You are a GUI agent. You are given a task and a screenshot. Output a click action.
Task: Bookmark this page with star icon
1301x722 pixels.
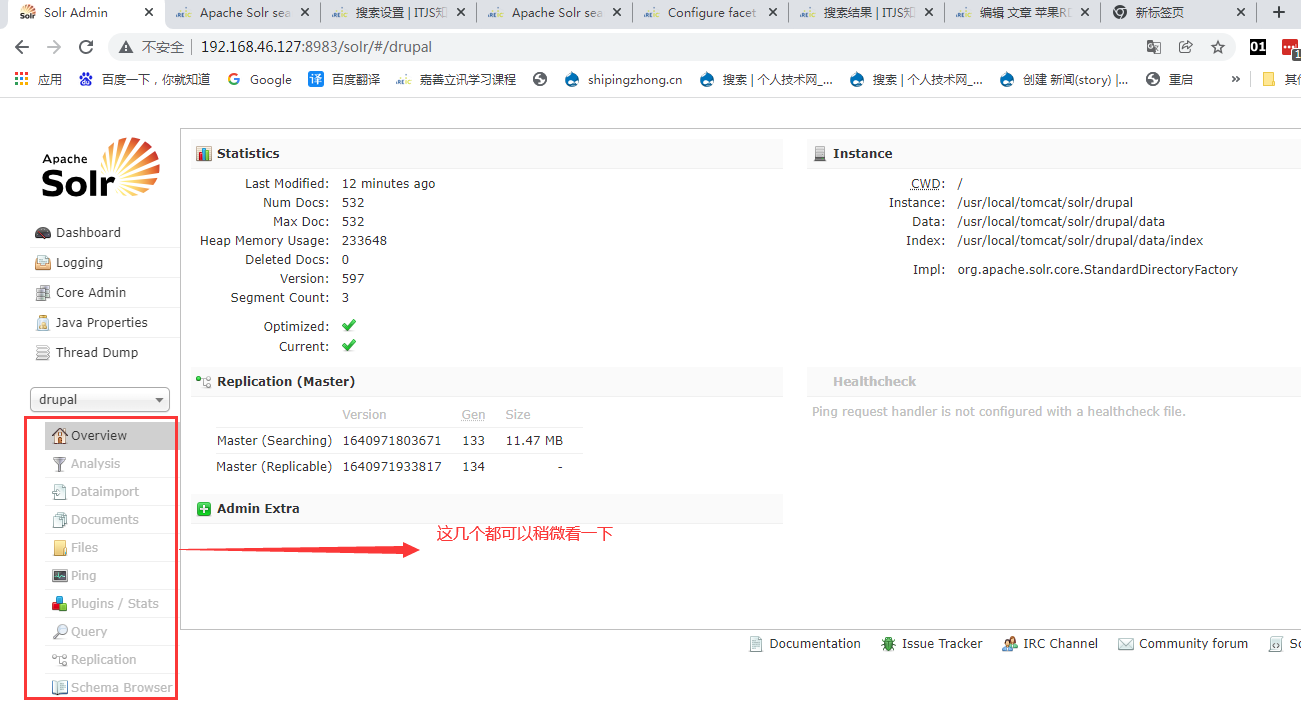[1218, 47]
